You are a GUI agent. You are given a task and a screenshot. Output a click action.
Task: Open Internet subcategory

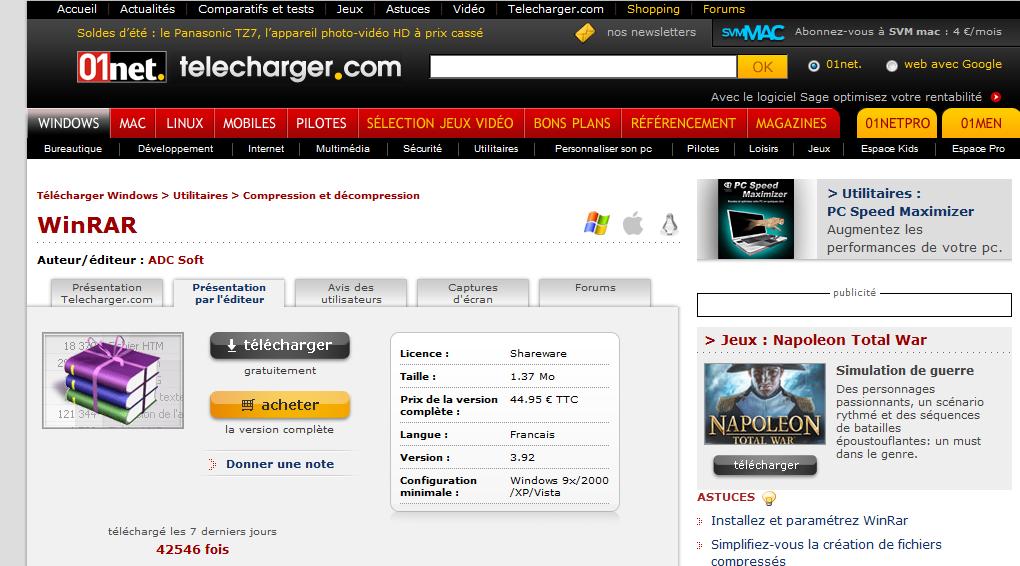(266, 148)
